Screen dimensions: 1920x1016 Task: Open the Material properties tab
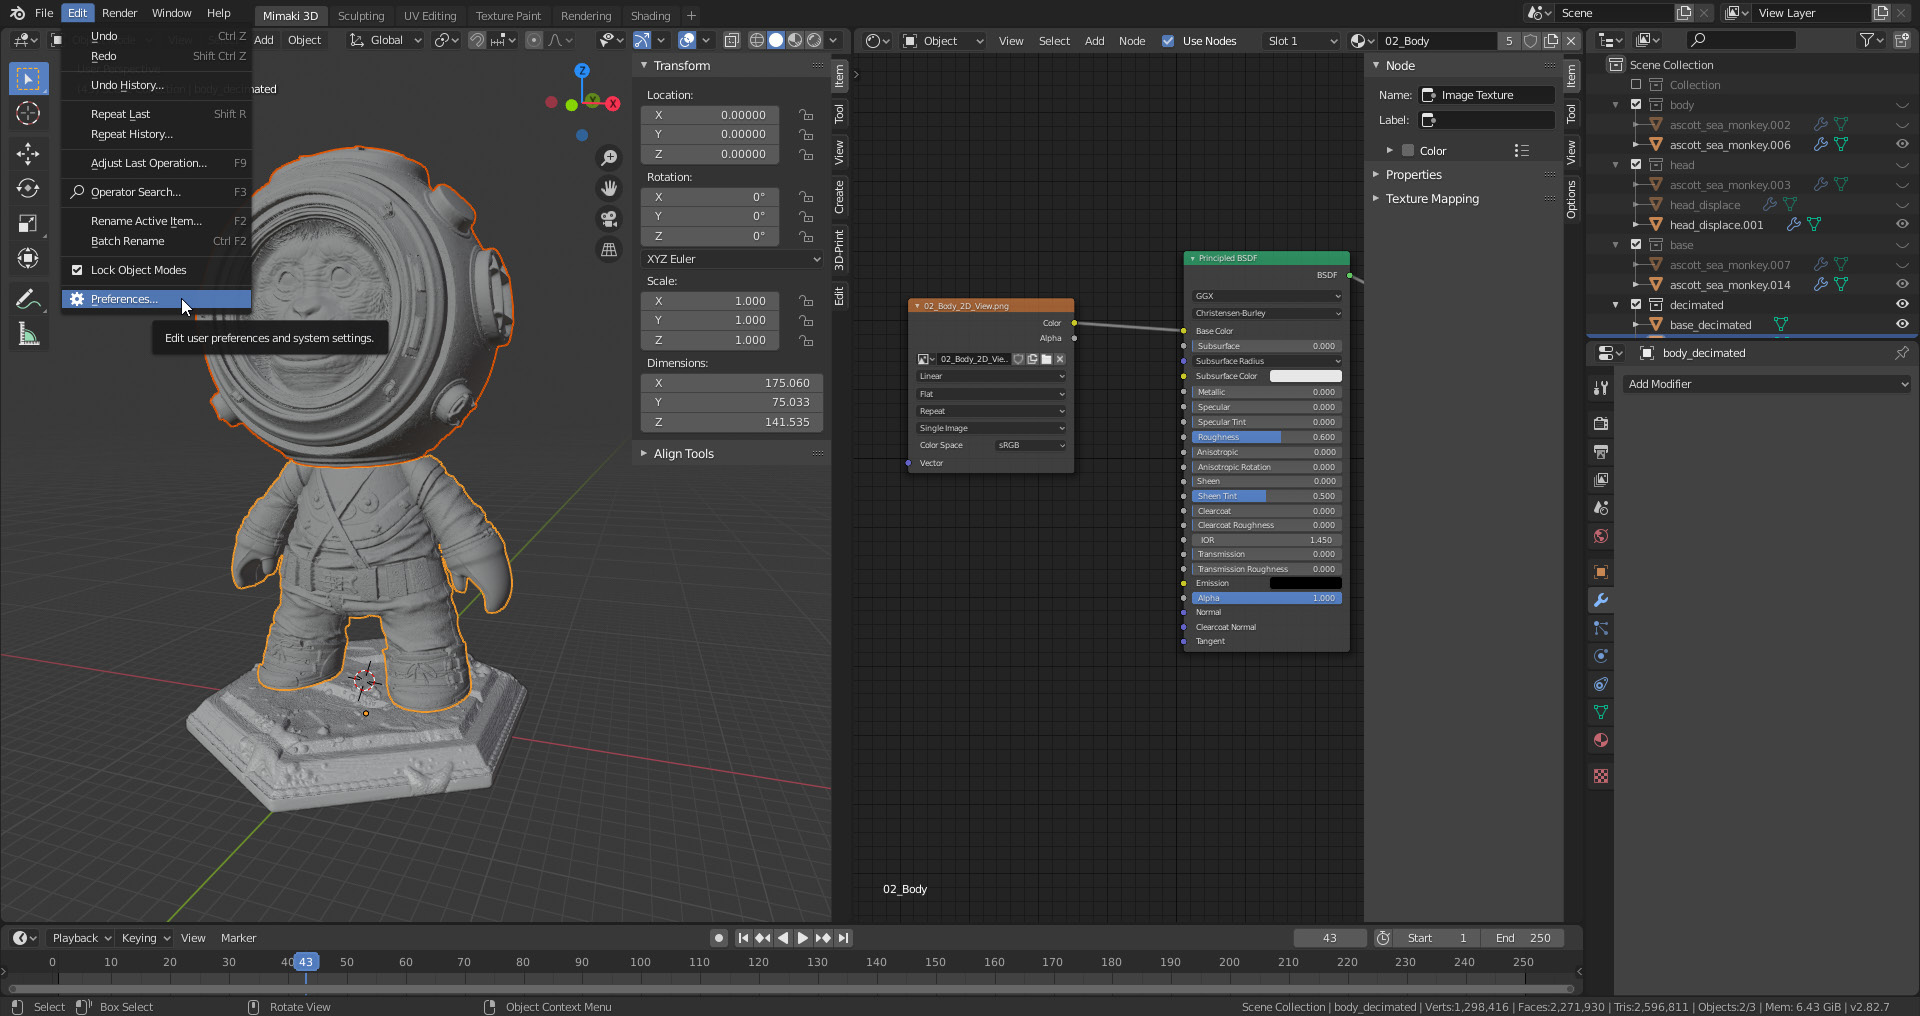coord(1601,740)
